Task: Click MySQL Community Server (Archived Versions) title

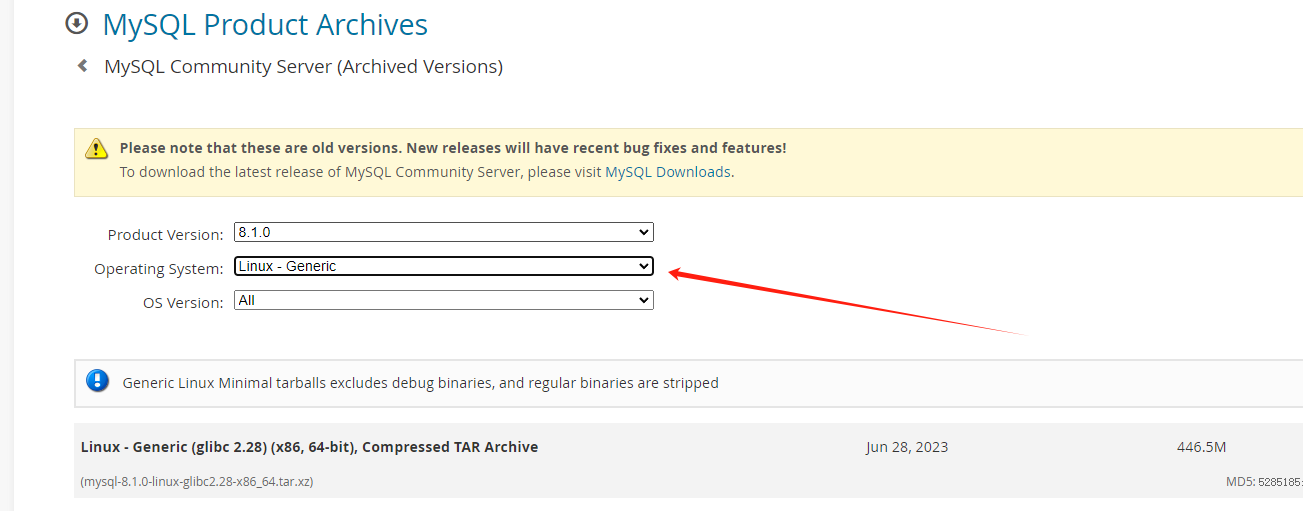Action: coord(303,67)
